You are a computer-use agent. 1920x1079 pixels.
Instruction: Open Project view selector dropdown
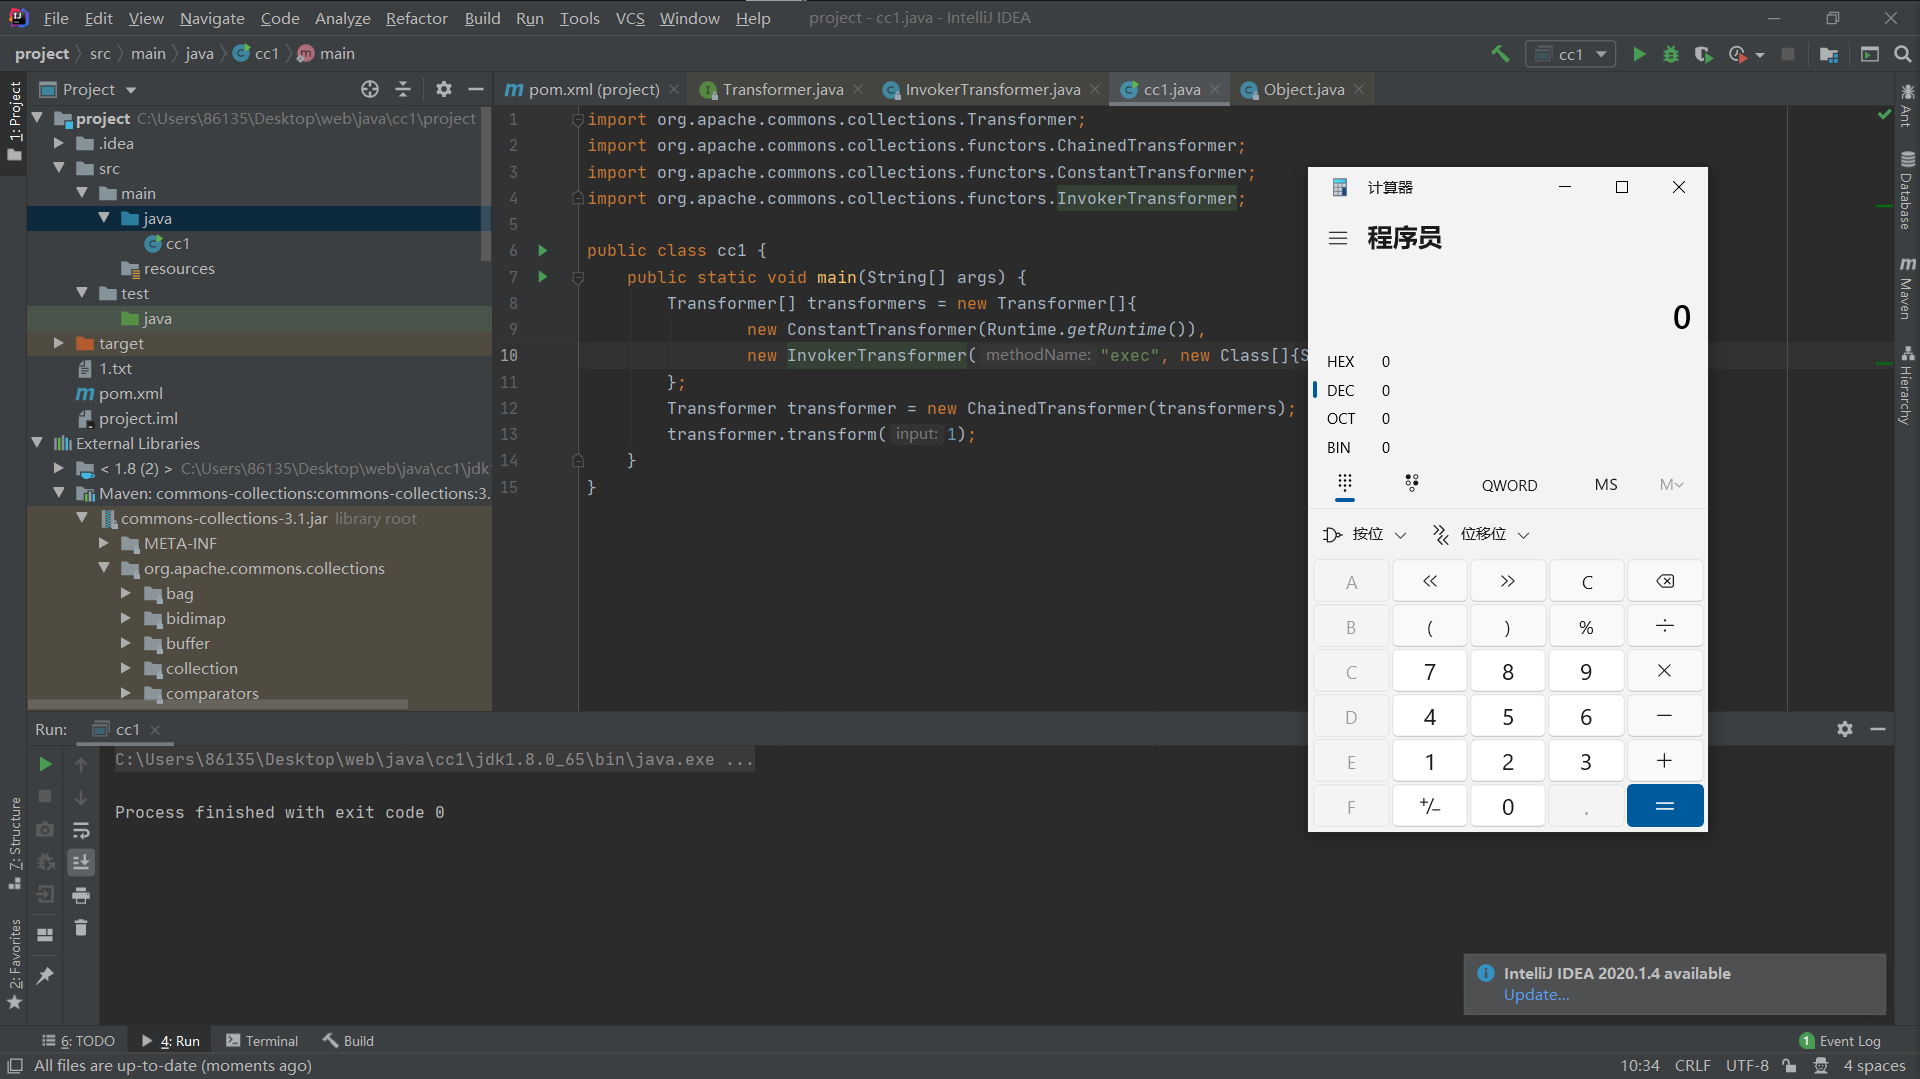tap(88, 89)
